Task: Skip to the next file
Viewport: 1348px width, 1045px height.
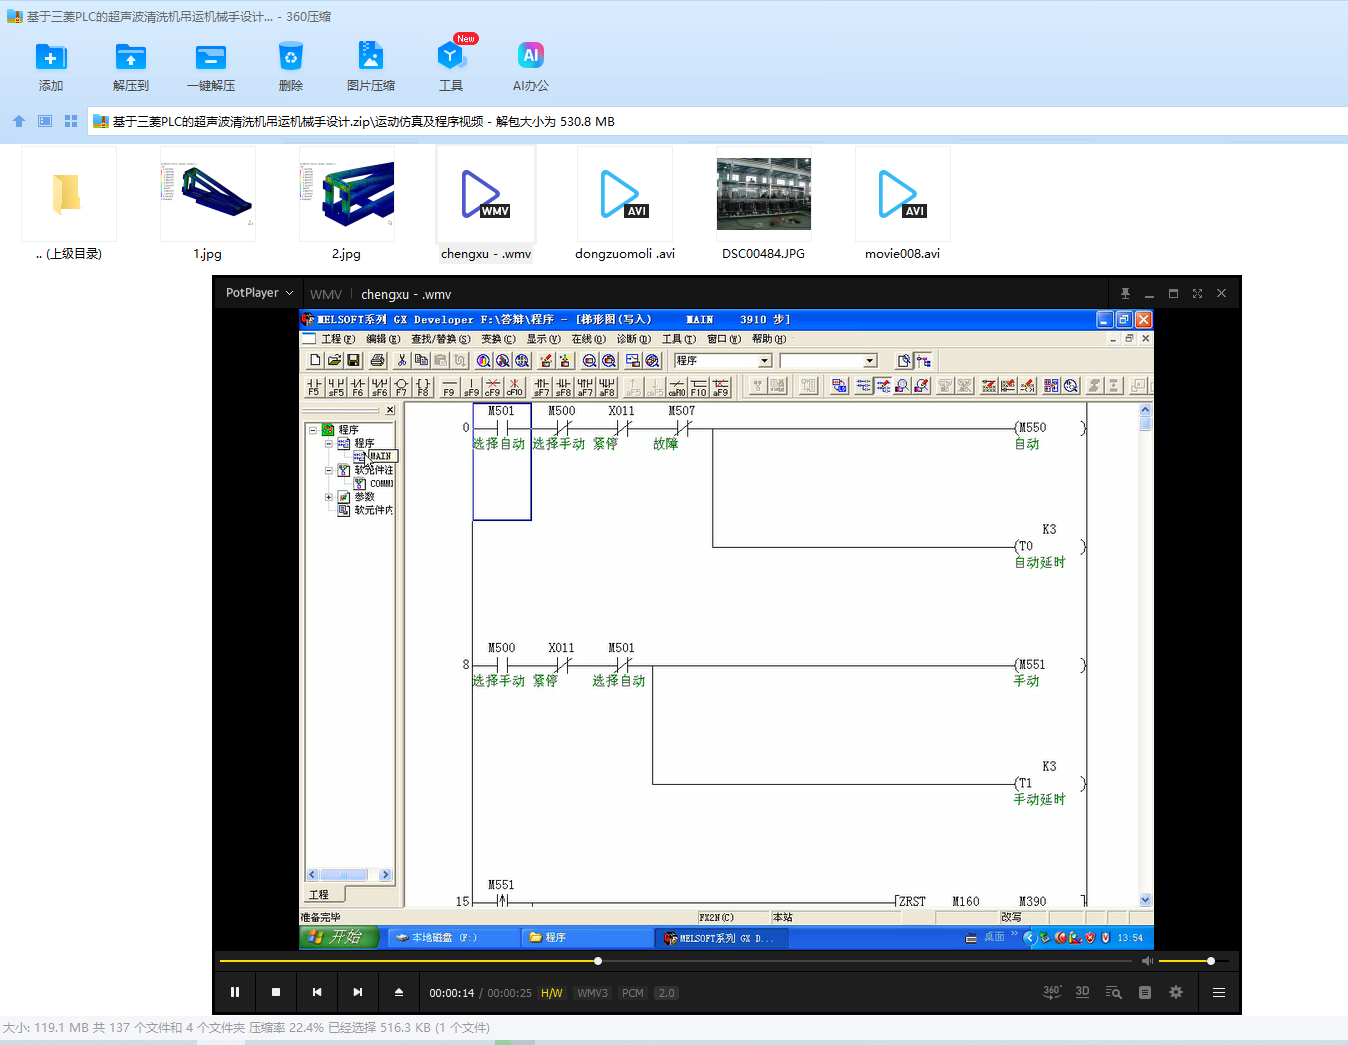Action: (358, 992)
